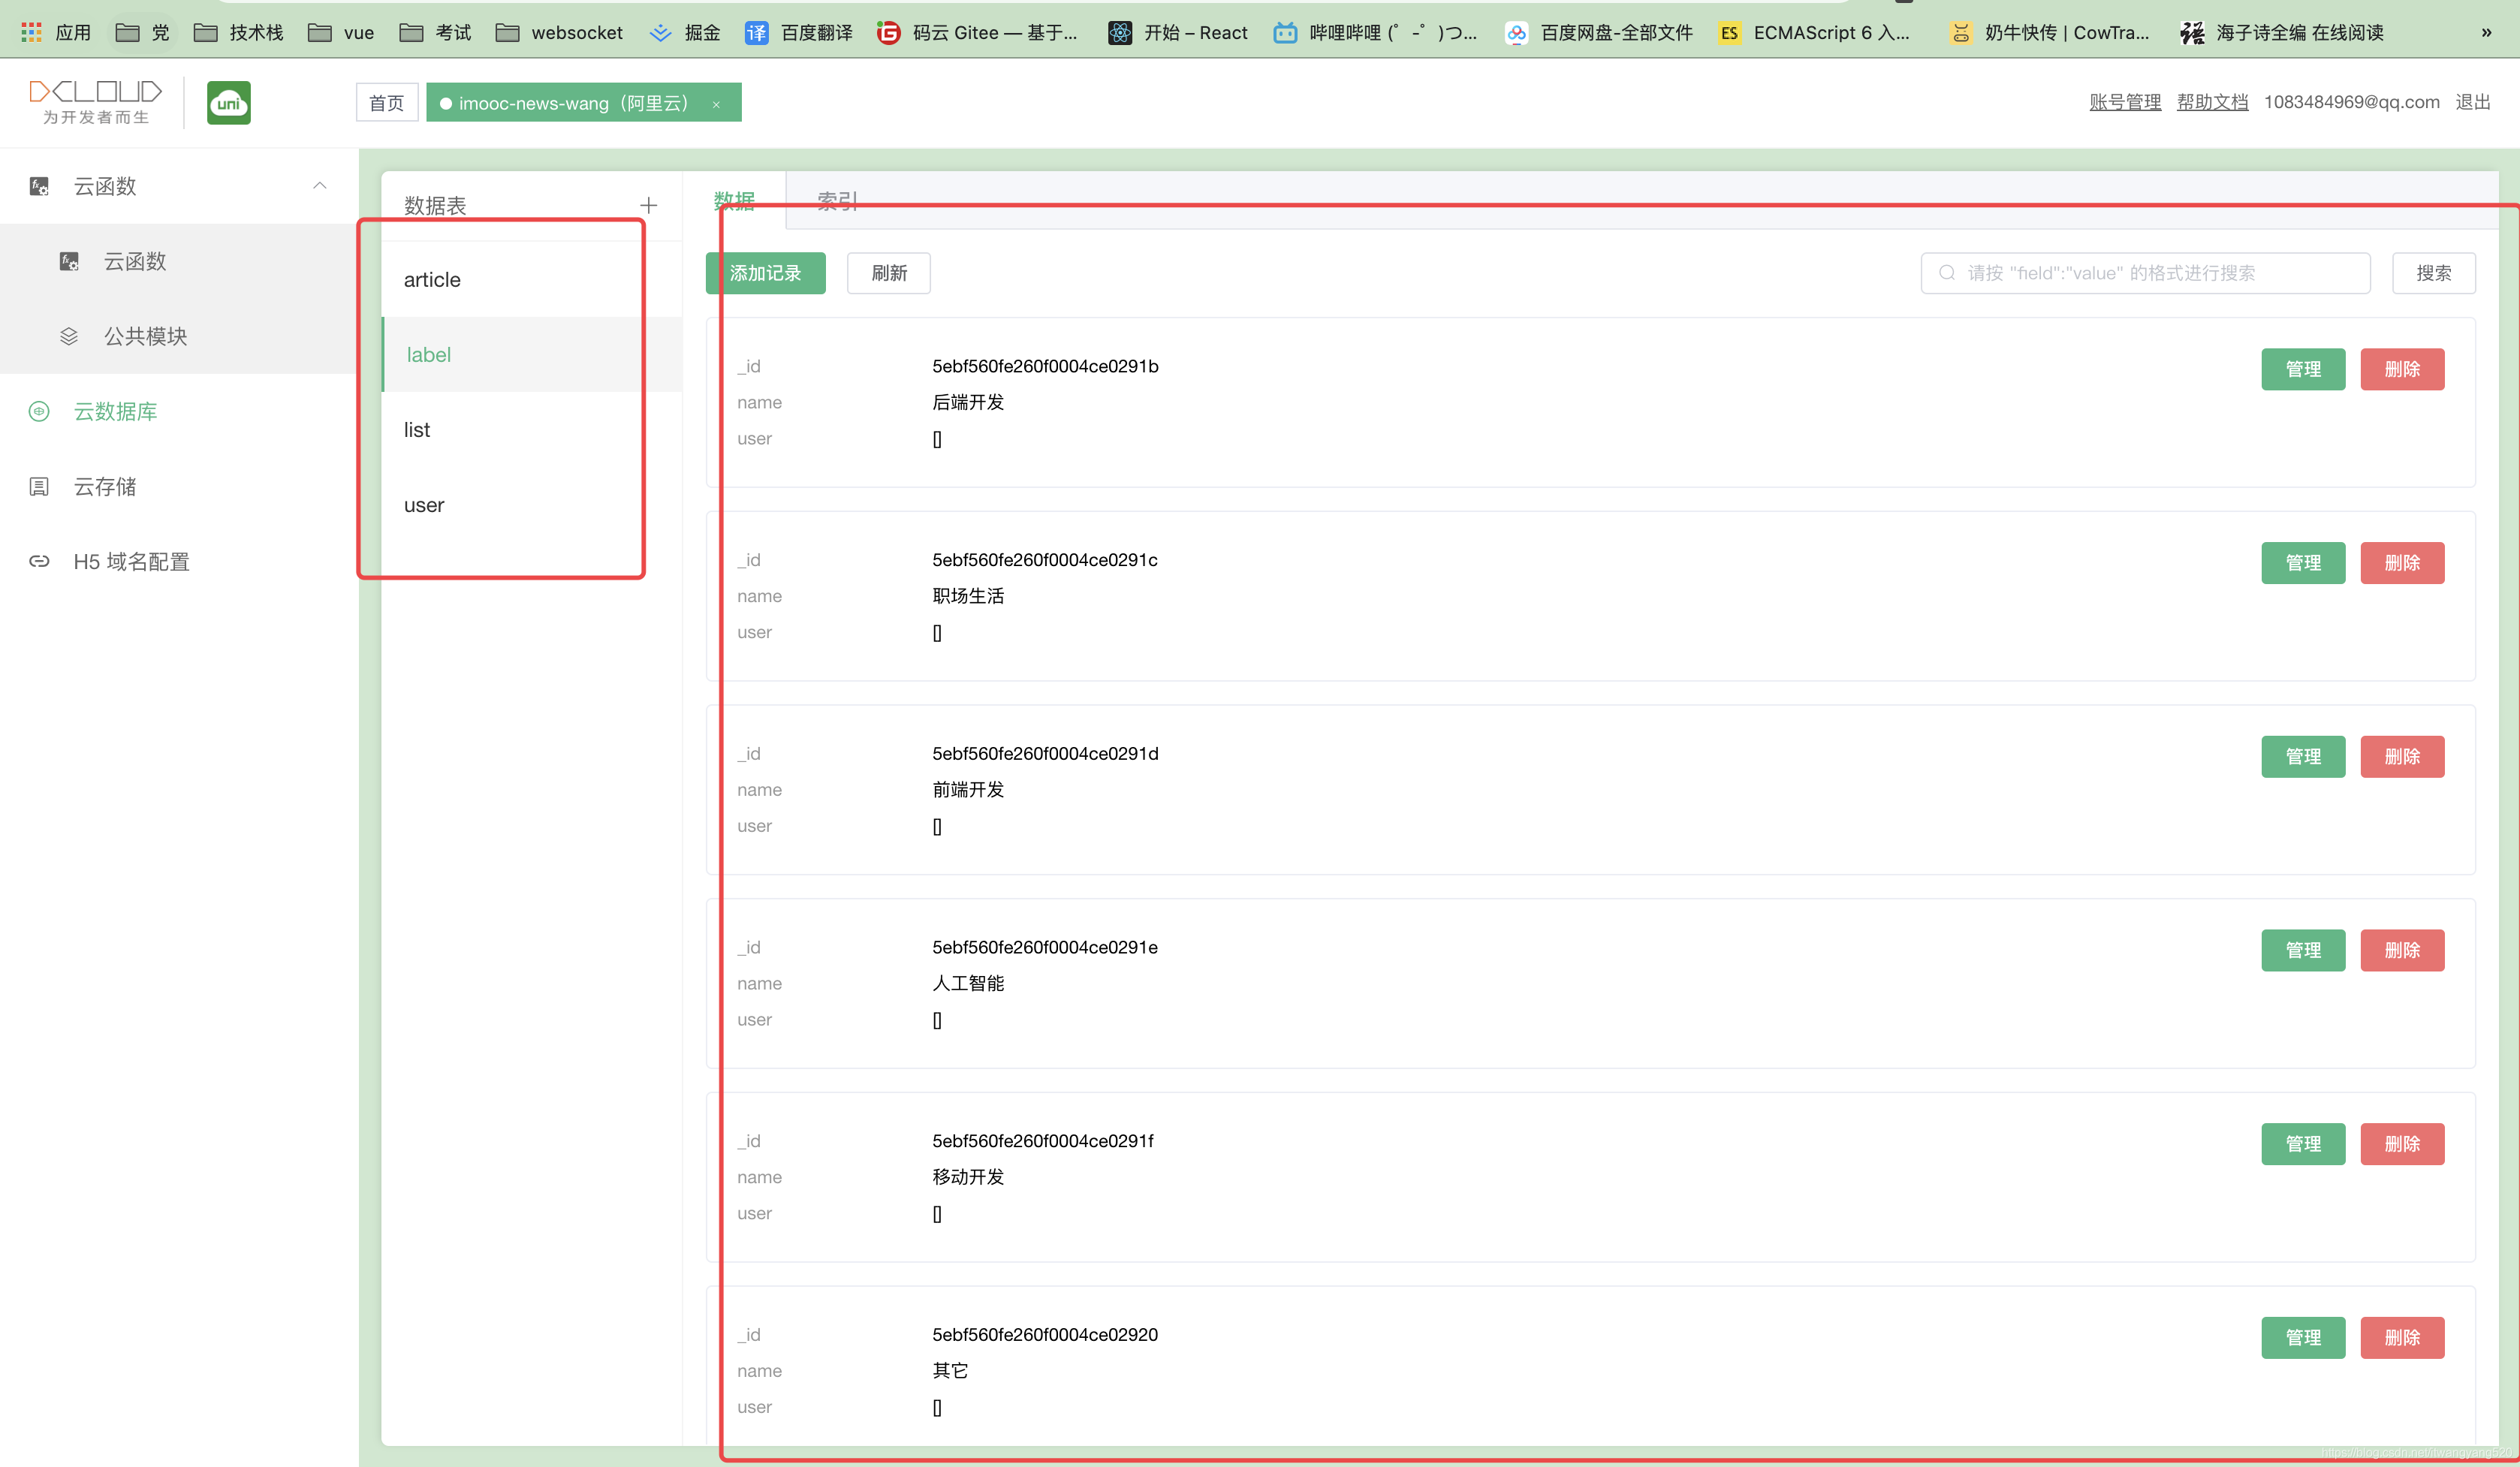This screenshot has width=2520, height=1467.
Task: Open 账号管理 link
Action: pos(2125,102)
